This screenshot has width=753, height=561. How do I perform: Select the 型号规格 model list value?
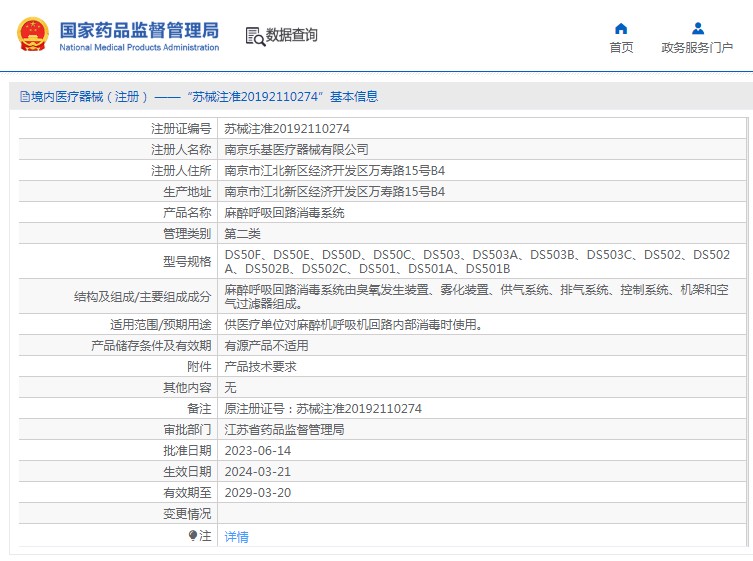(x=477, y=261)
